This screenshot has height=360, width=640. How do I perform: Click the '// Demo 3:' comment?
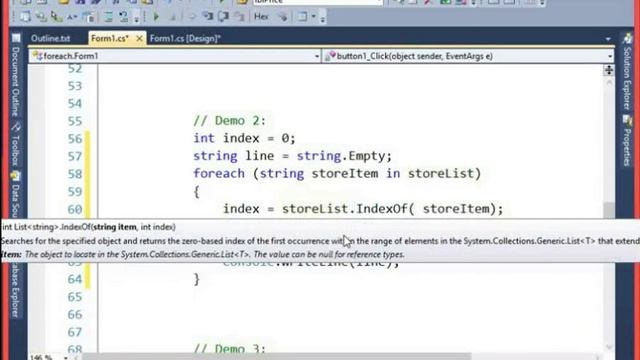[x=229, y=350]
